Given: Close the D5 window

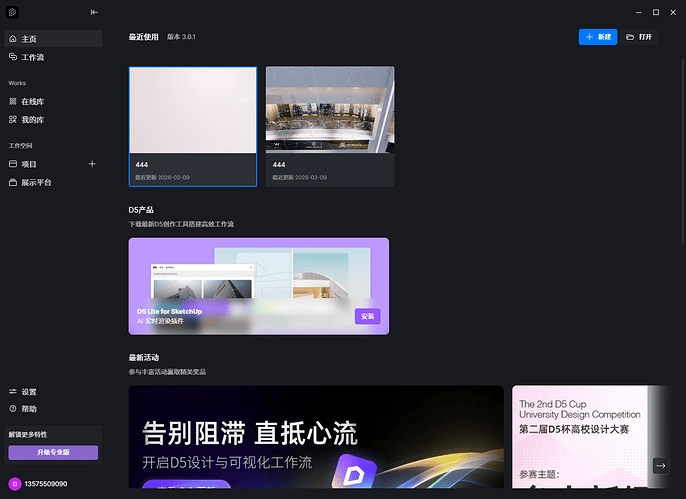Looking at the screenshot, I should pos(673,12).
